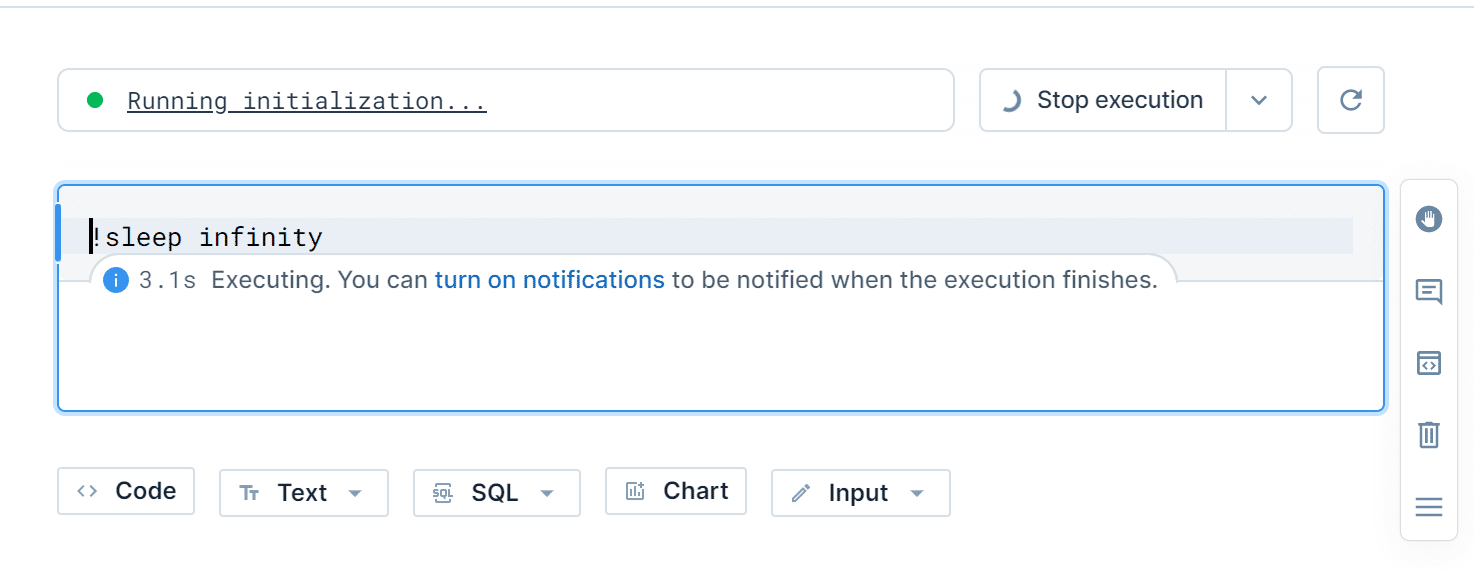
Task: Delete the block with the trash icon
Action: point(1429,435)
